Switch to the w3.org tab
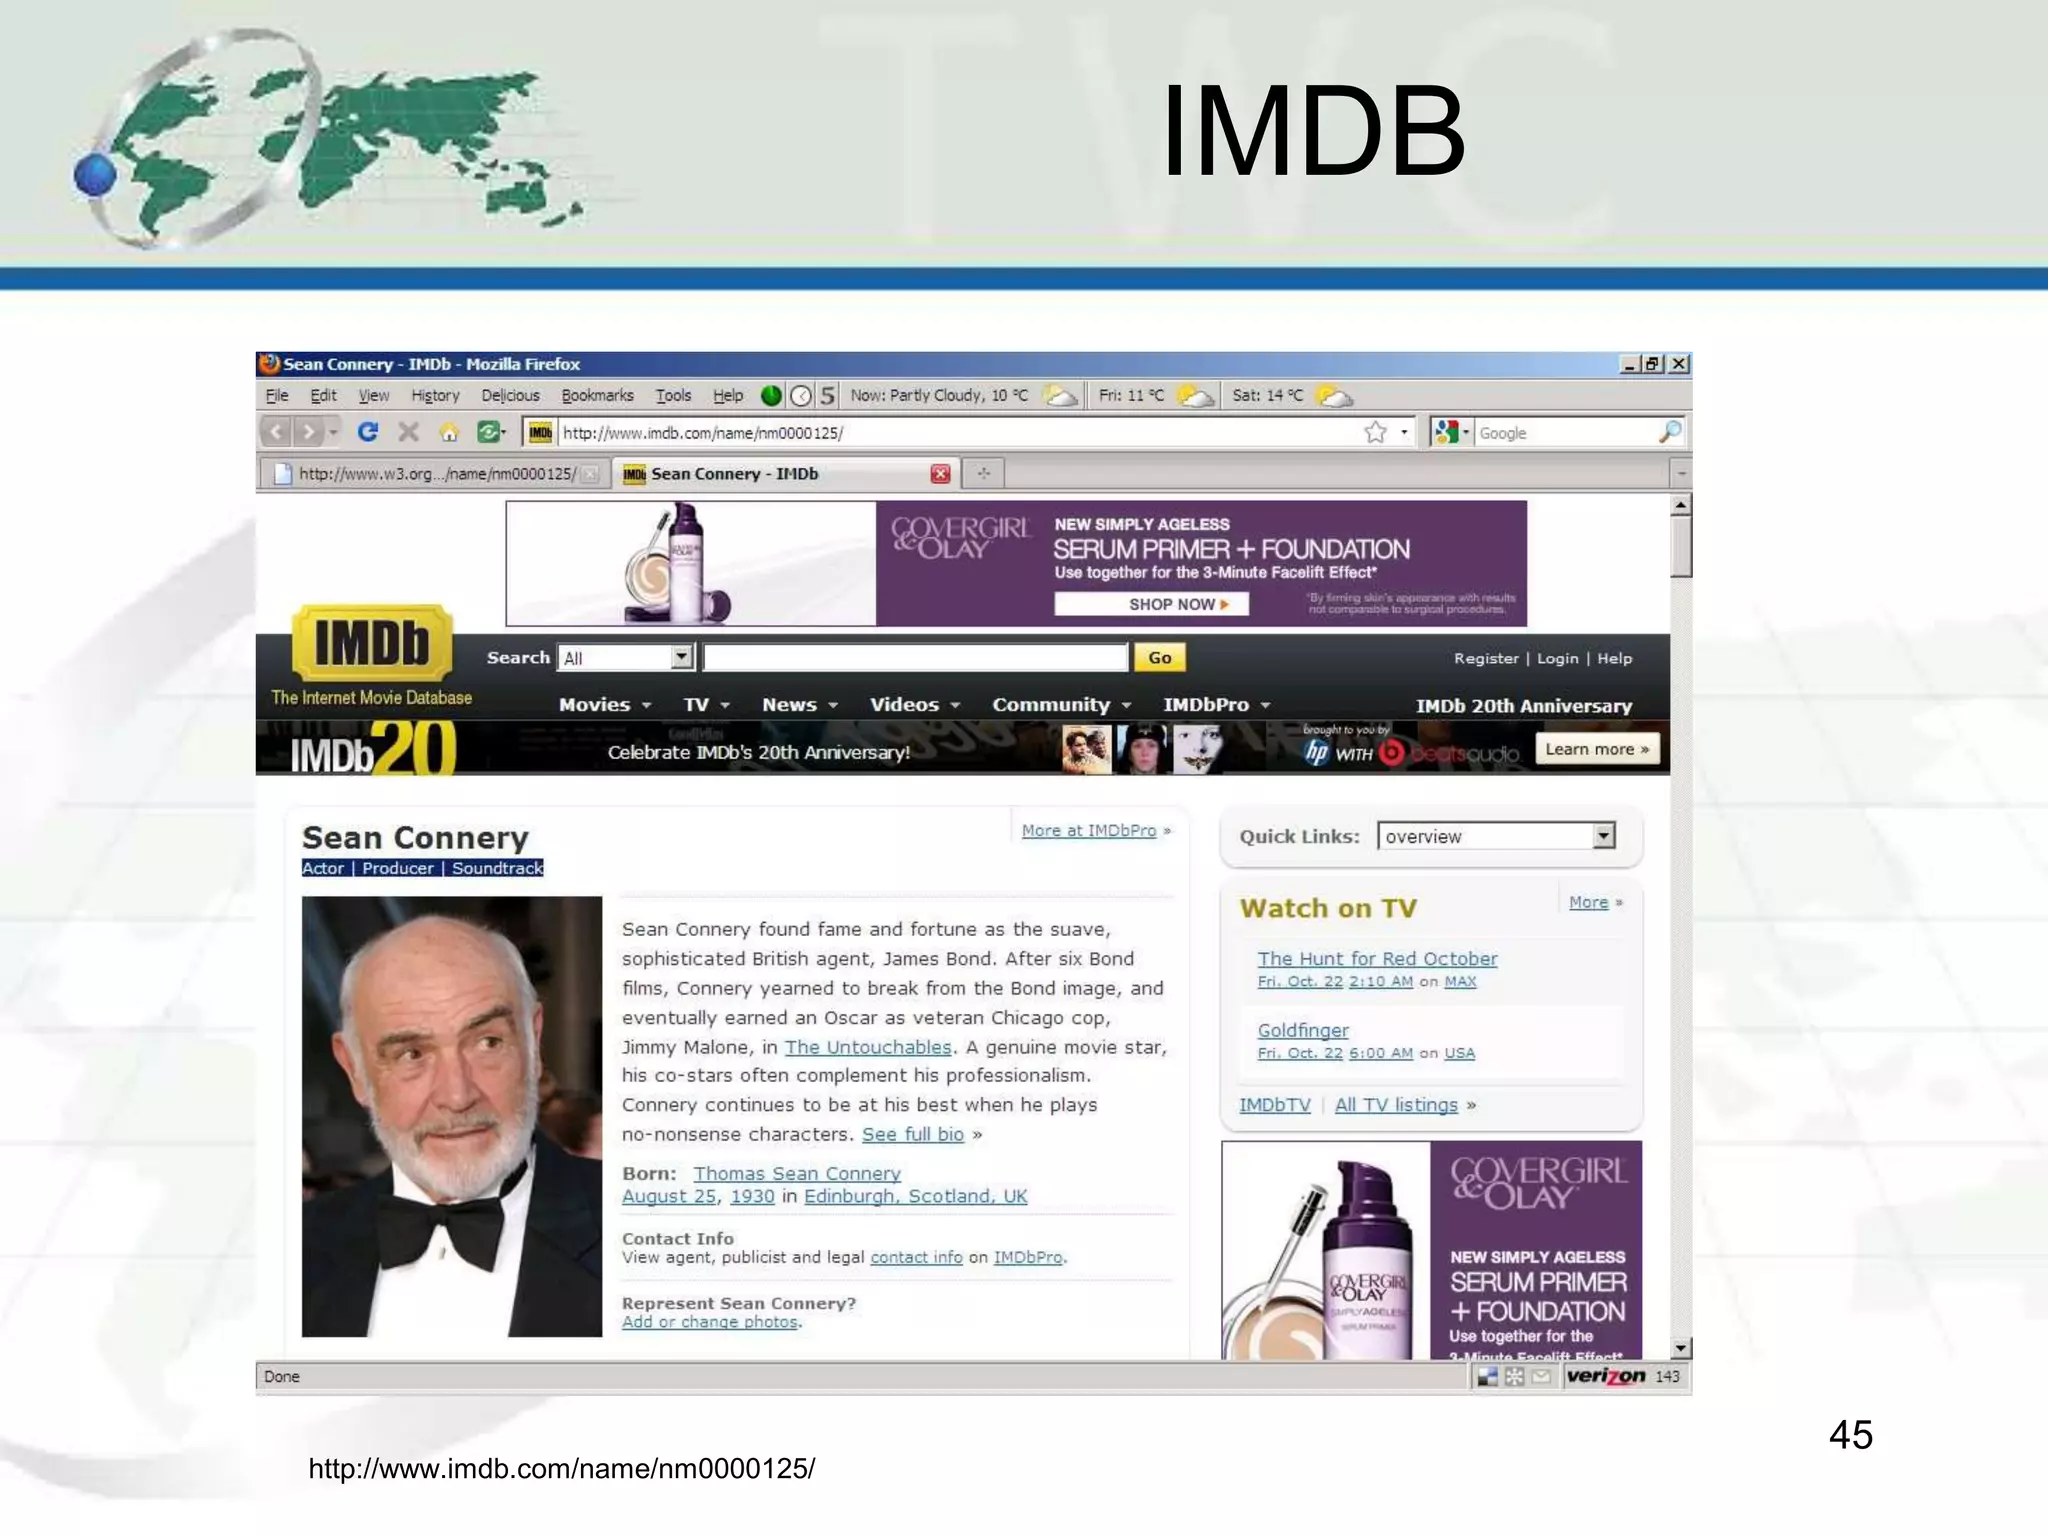 coord(436,474)
